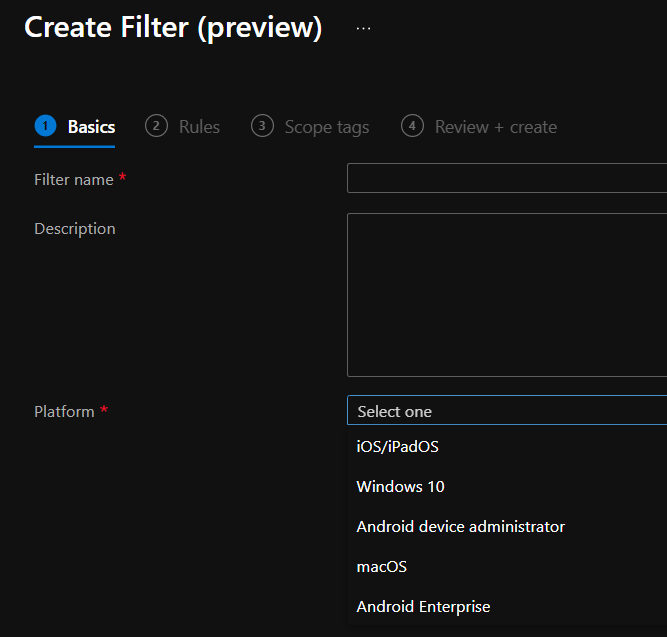Viewport: 667px width, 637px height.
Task: Focus the Filter name text field
Action: click(x=506, y=179)
